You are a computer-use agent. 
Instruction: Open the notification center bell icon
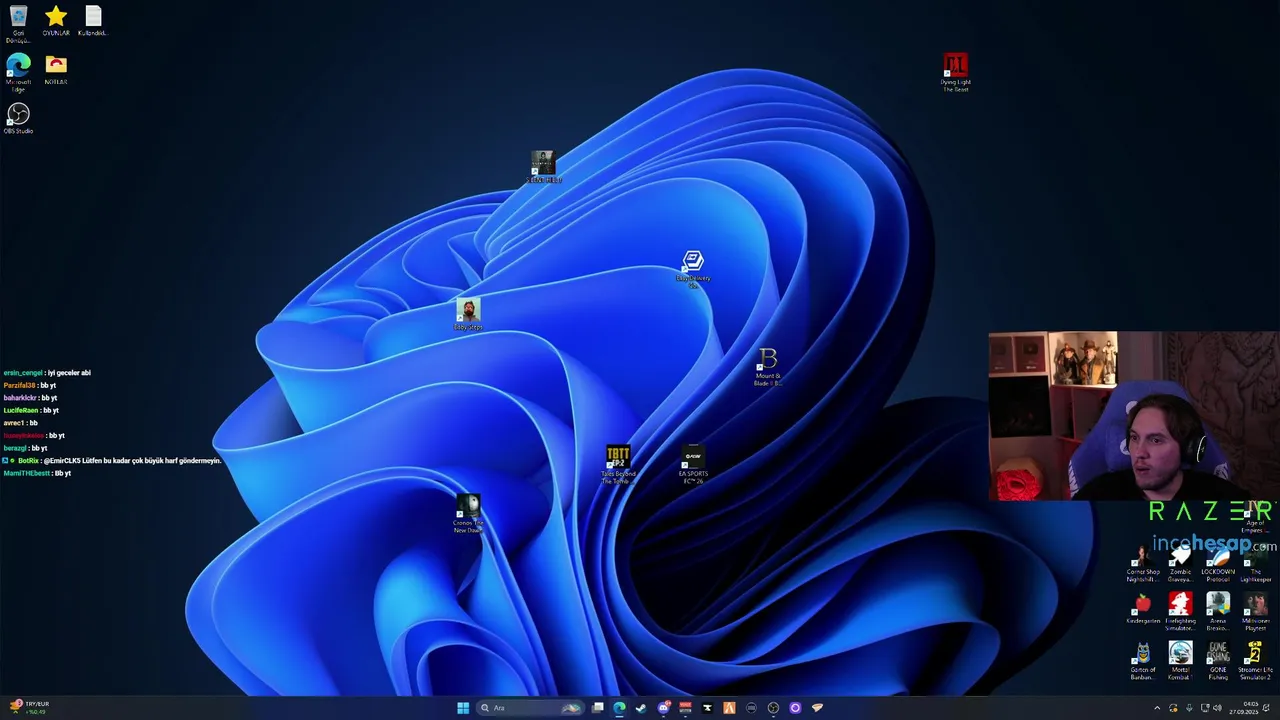tap(1266, 708)
